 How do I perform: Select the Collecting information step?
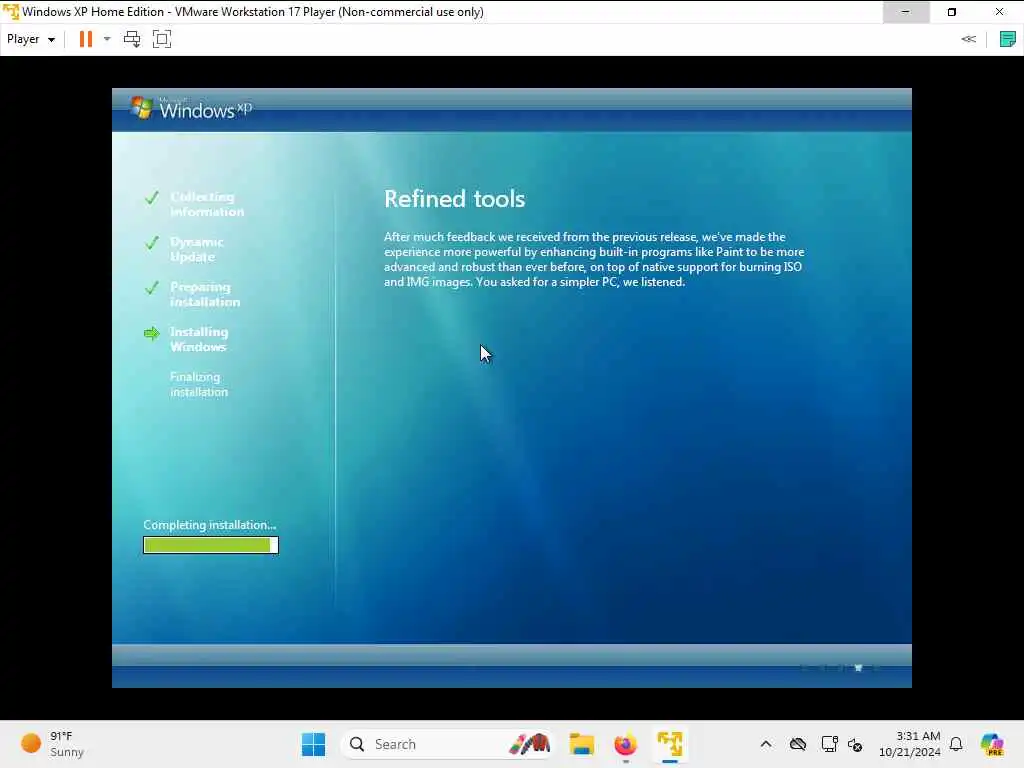coord(207,204)
